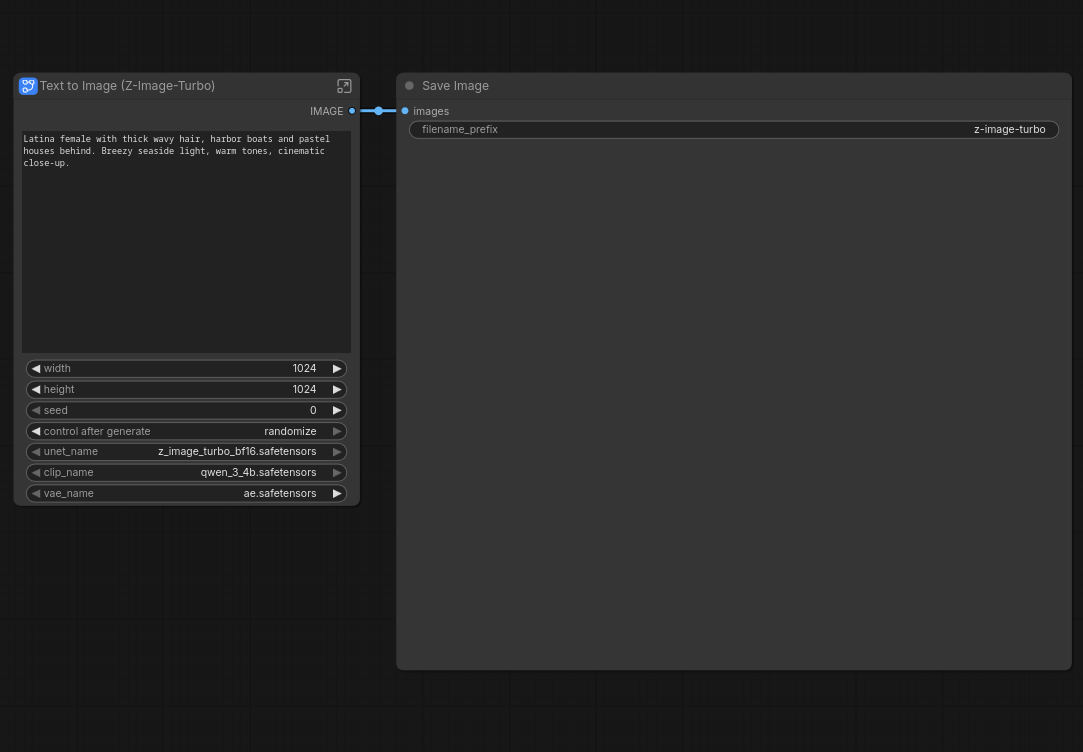1083x752 pixels.
Task: Open z_image_turbo_bf16.safetensors model list
Action: [x=237, y=452]
